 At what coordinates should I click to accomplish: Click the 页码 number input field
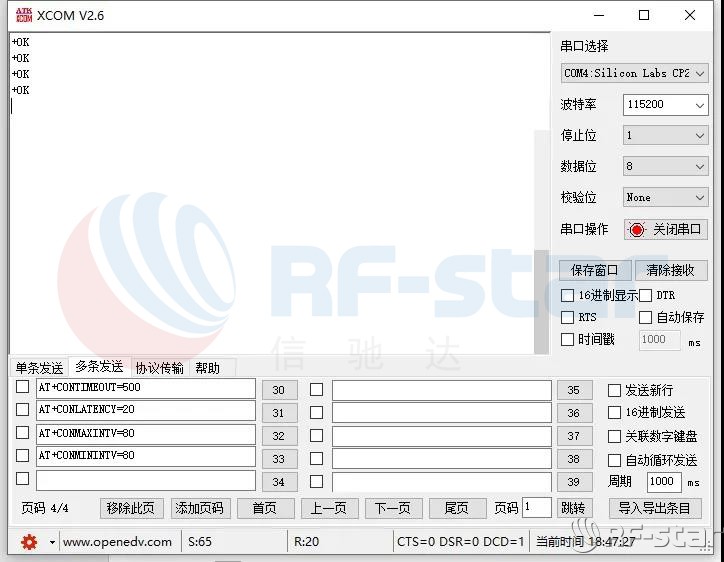point(537,508)
